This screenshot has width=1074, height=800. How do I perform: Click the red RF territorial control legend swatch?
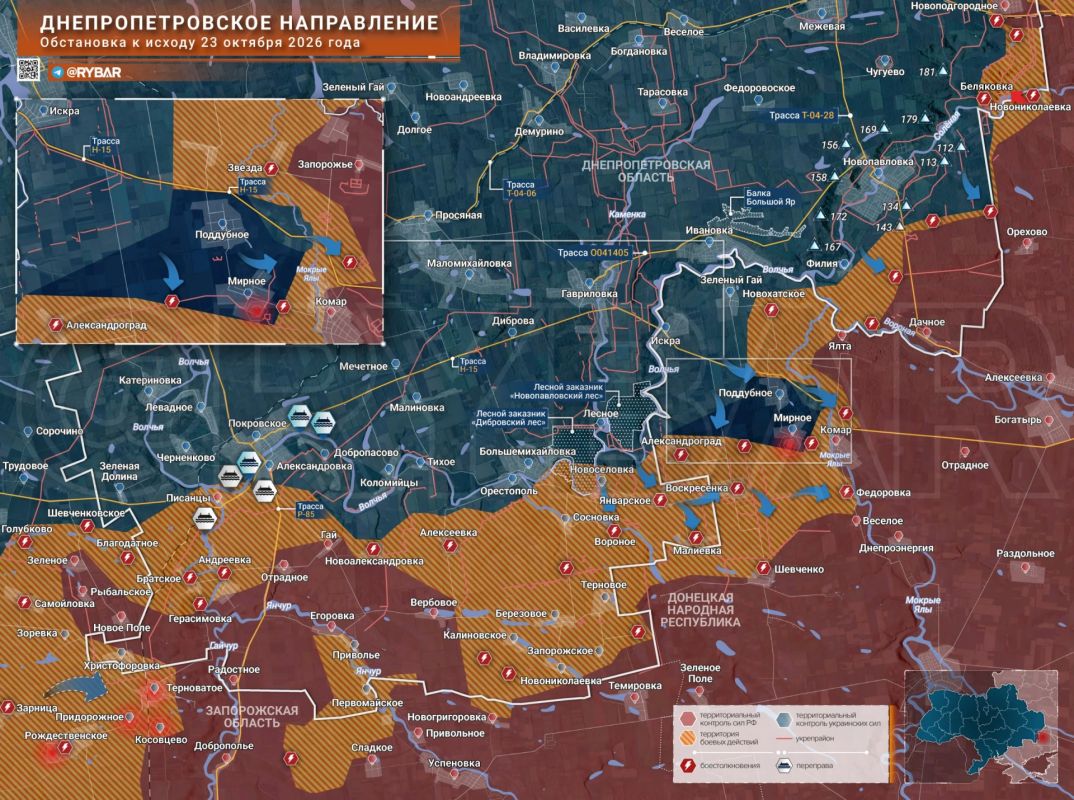688,719
